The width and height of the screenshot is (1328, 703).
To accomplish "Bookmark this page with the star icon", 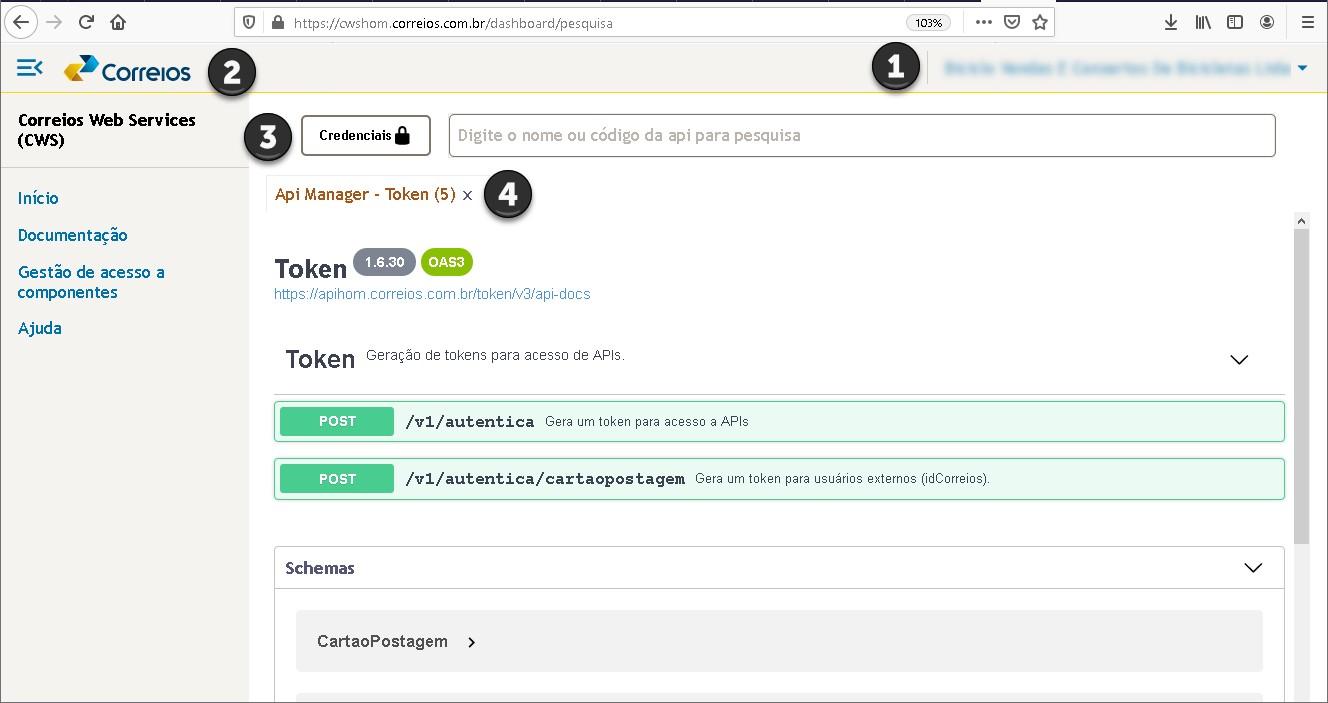I will click(x=1040, y=22).
